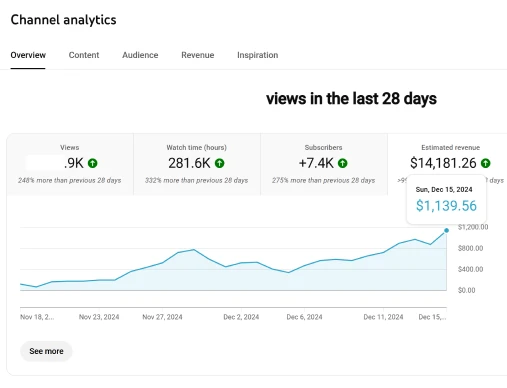Click '332% more than previous 28 days' text
507x388 pixels.
[x=197, y=180]
